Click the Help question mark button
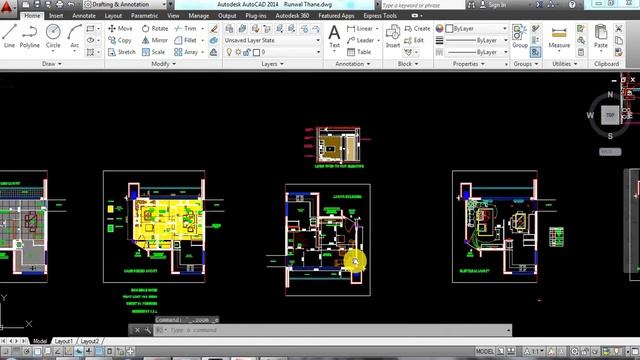The image size is (640, 360). (572, 4)
